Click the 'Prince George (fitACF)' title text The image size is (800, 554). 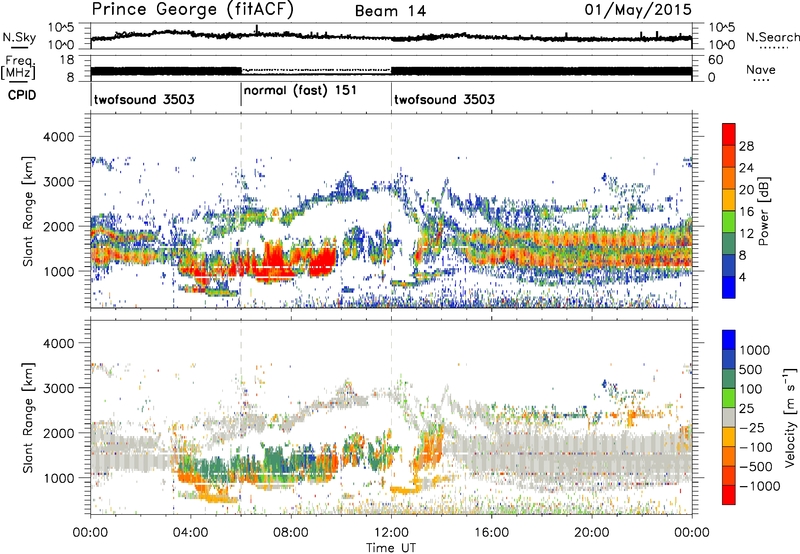coord(192,10)
